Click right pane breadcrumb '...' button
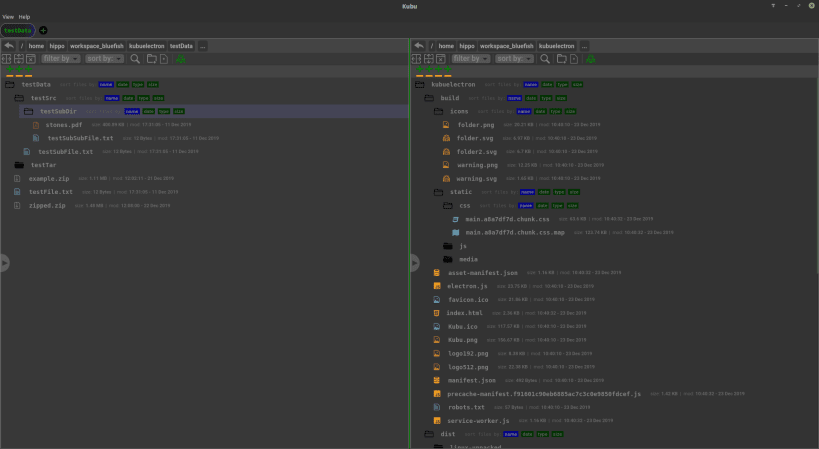The height and width of the screenshot is (449, 819). coord(584,46)
